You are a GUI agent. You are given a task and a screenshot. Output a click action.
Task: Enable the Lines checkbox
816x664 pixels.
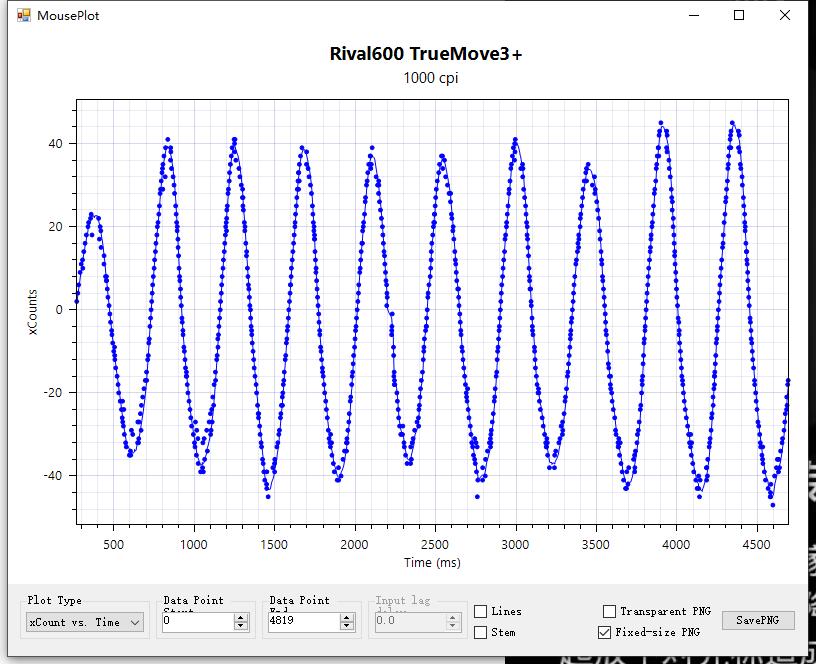(x=480, y=611)
